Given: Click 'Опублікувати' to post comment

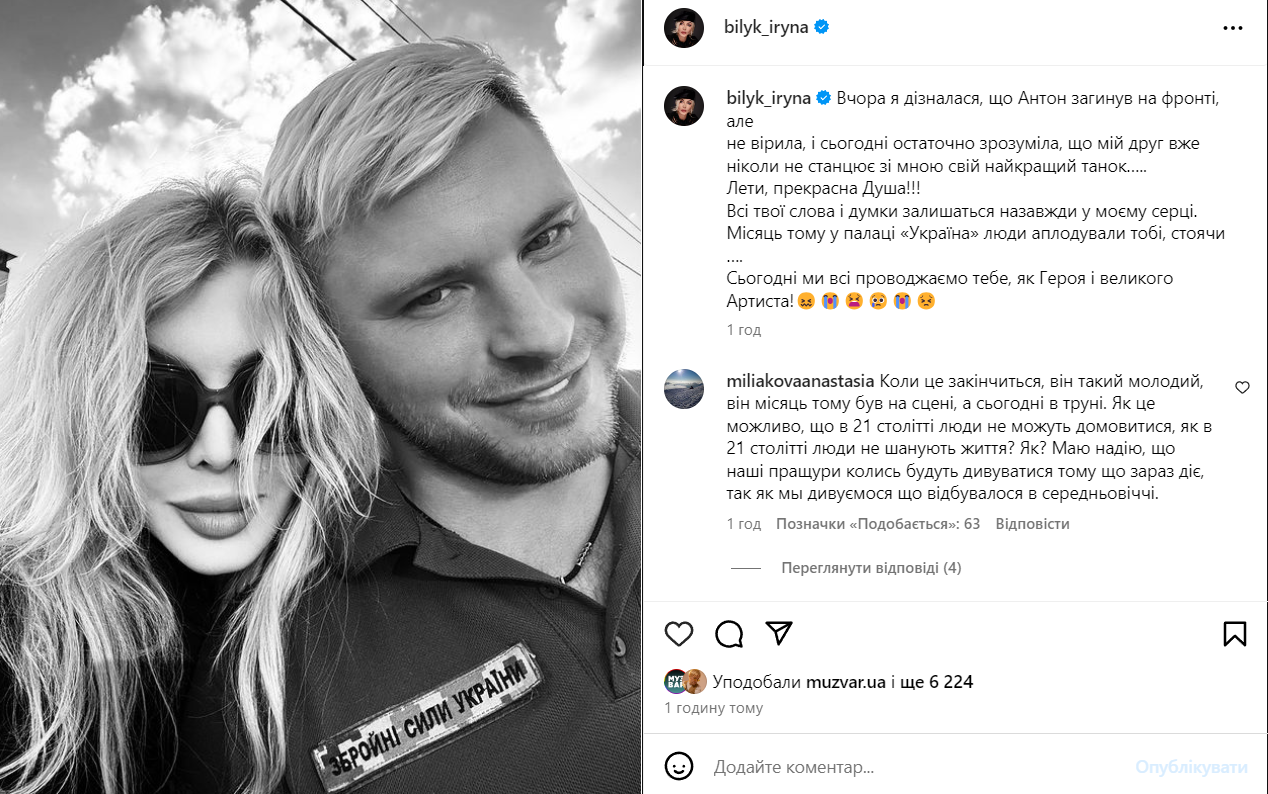Looking at the screenshot, I should [1191, 767].
